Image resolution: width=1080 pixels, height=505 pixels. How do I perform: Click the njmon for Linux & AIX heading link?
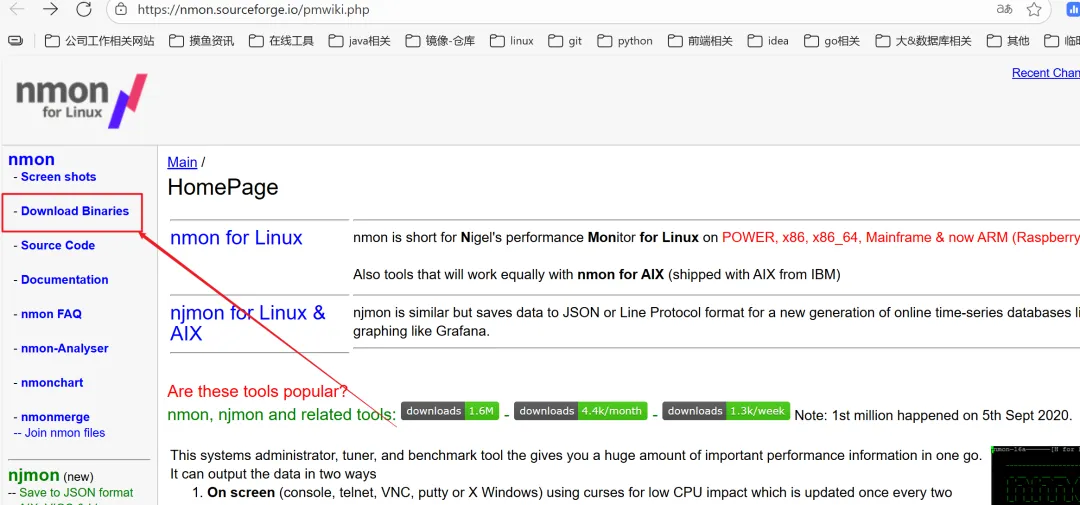(248, 323)
